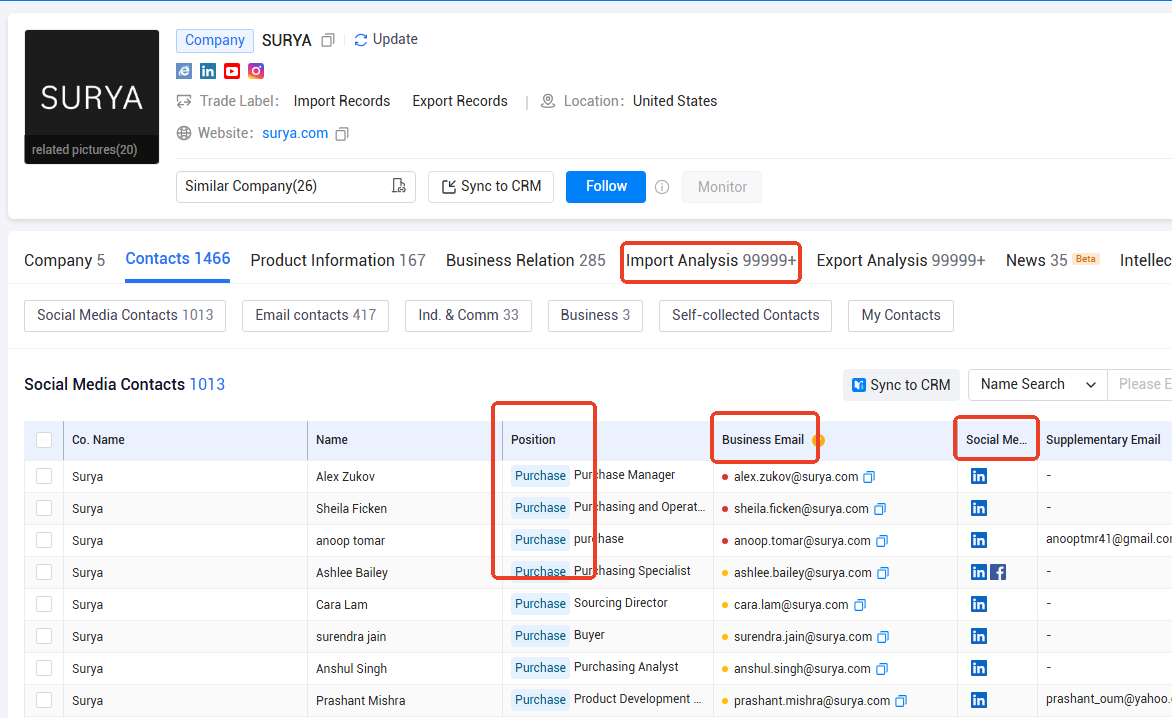
Task: Copy company name SURYA icon
Action: (327, 40)
